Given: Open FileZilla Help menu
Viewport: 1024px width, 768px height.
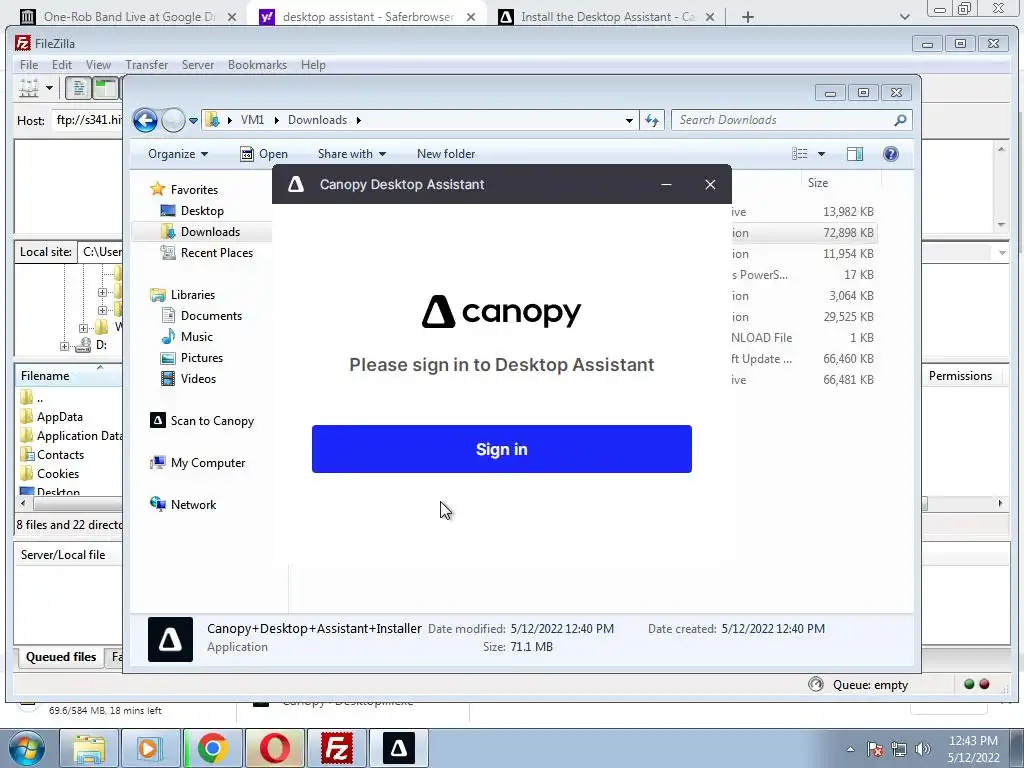Looking at the screenshot, I should [x=313, y=65].
